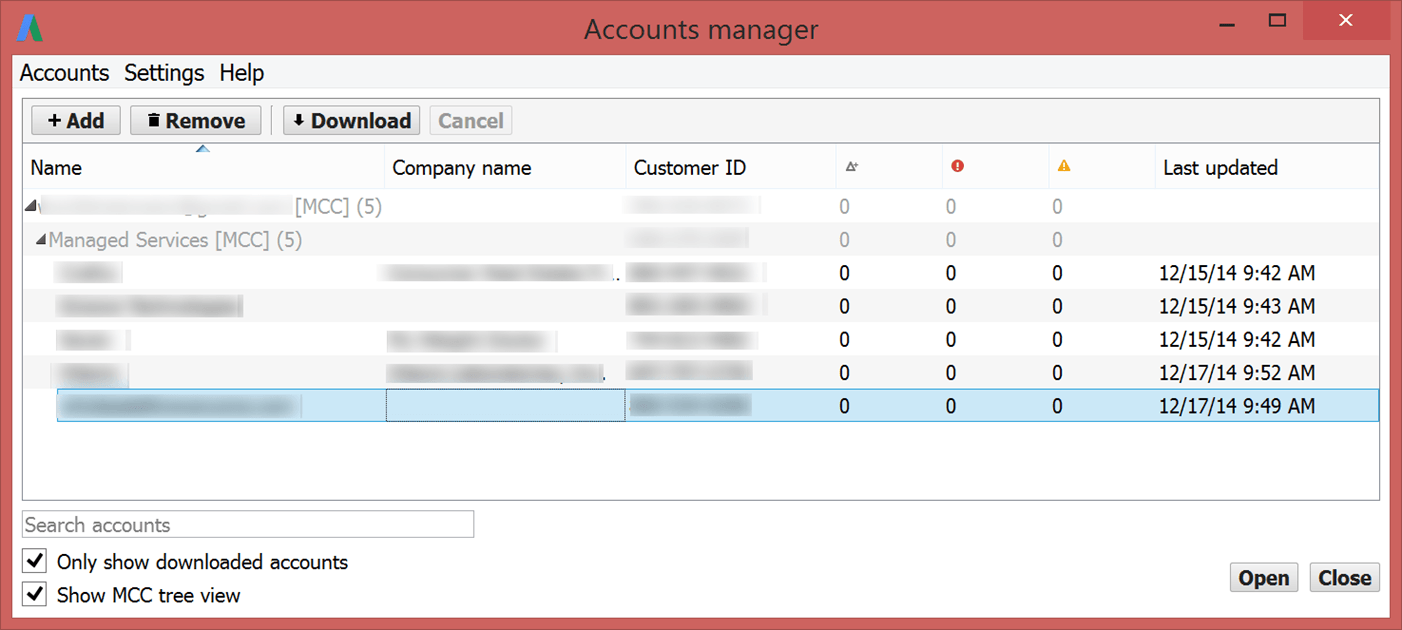Image resolution: width=1402 pixels, height=630 pixels.
Task: Click the new-items triangle column header icon
Action: (x=852, y=167)
